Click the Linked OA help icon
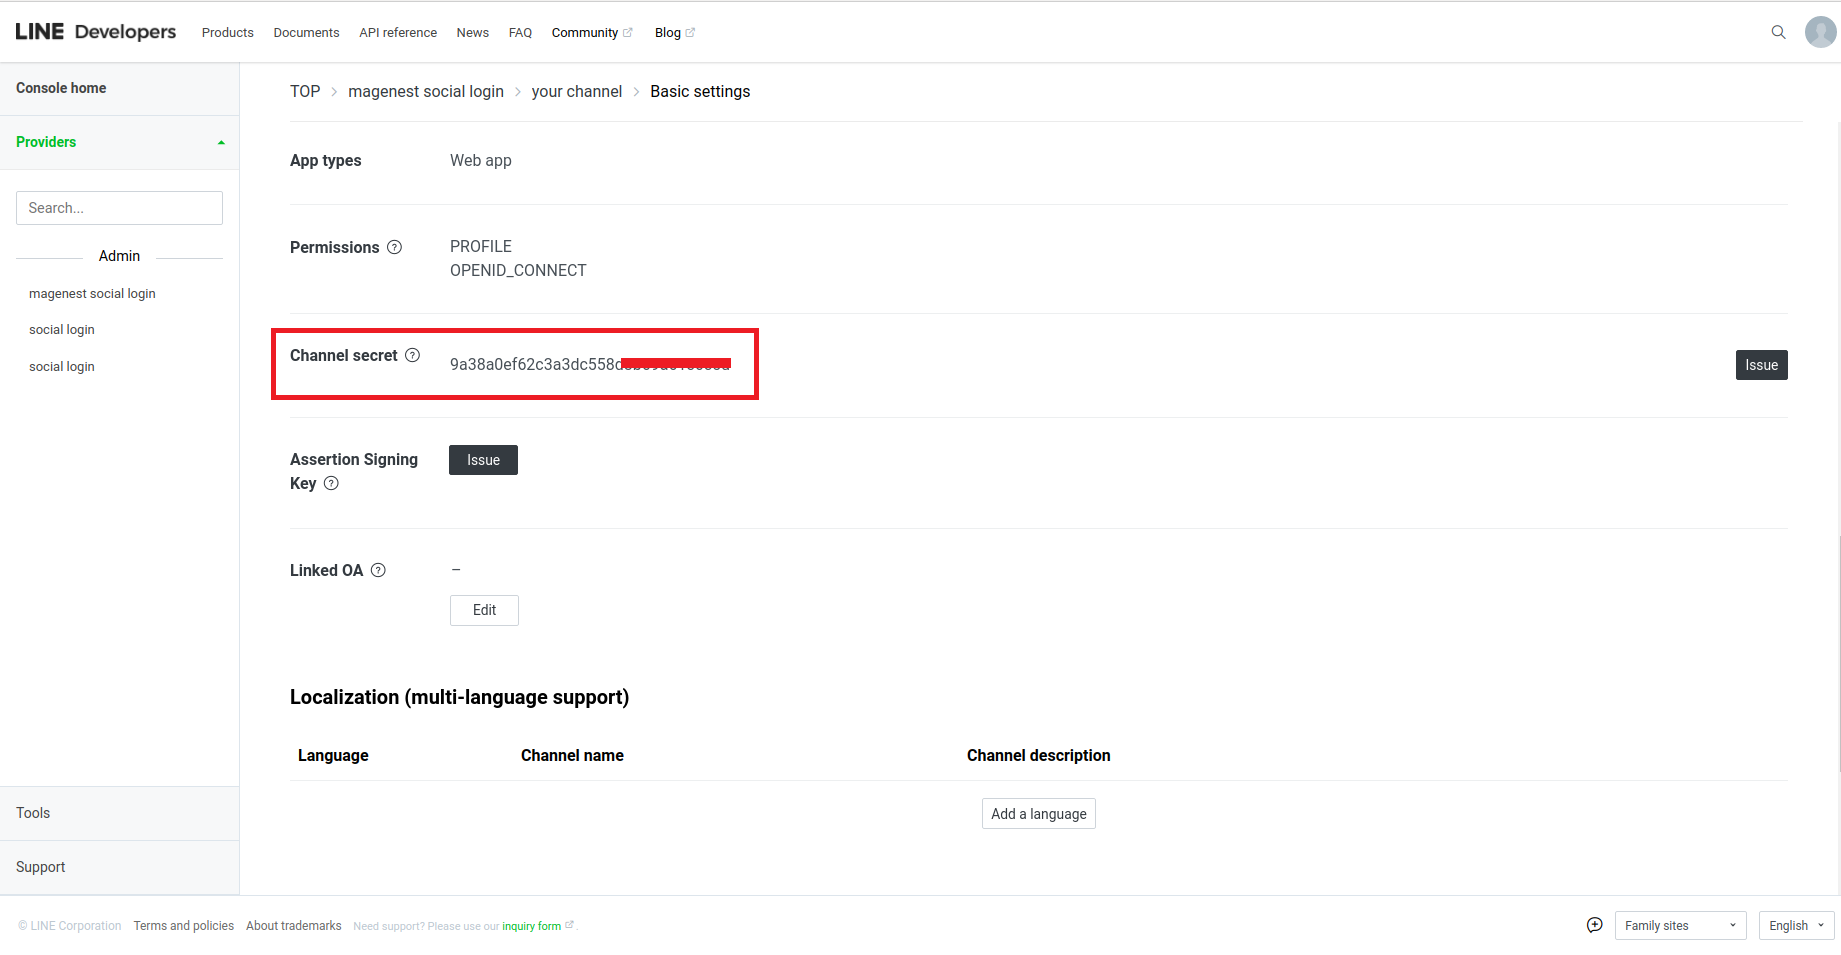 (378, 570)
